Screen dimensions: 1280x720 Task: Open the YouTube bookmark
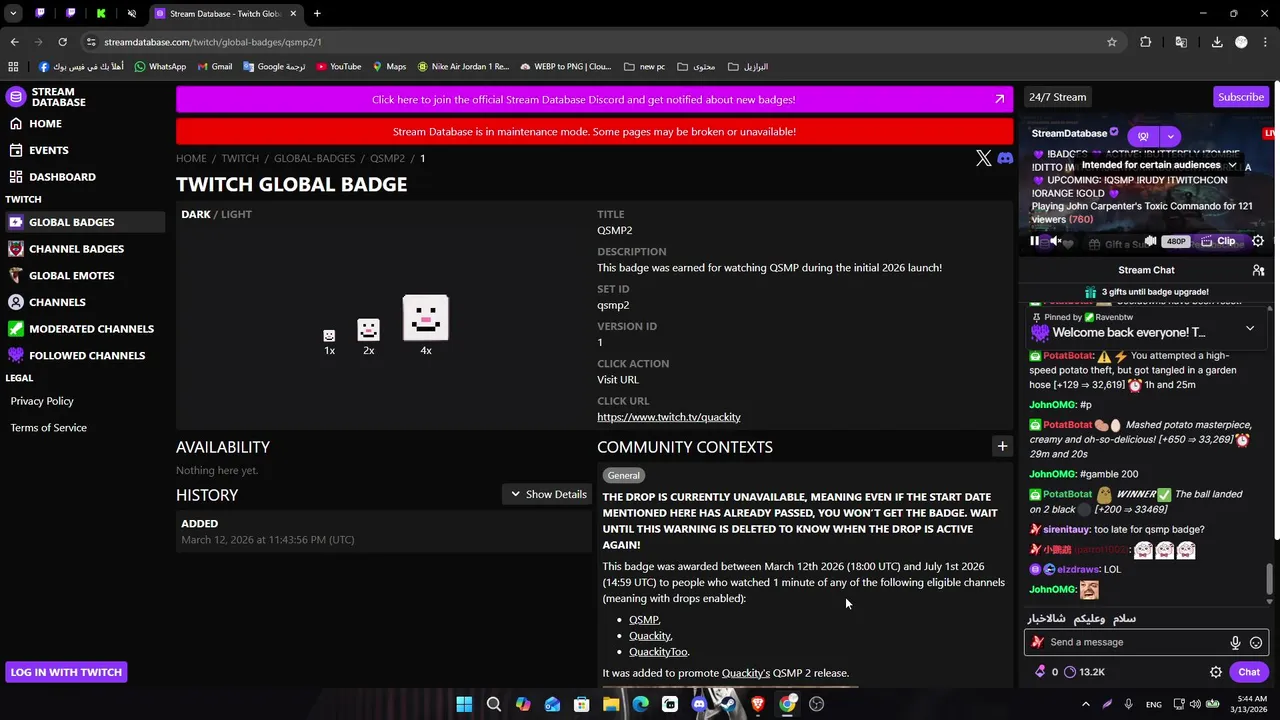[x=338, y=67]
